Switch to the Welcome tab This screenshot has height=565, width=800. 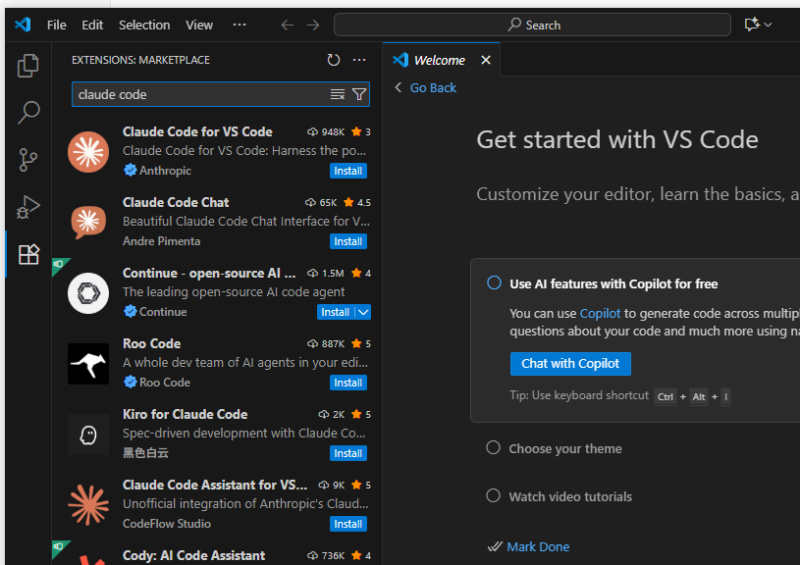click(439, 60)
